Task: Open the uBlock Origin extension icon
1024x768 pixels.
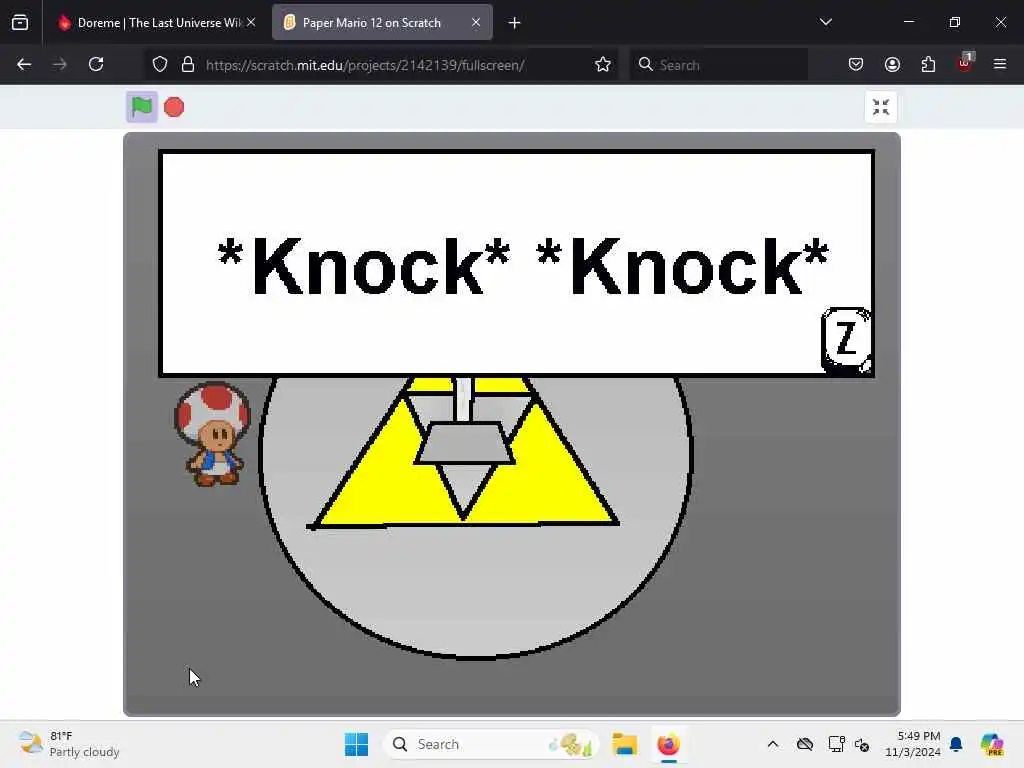Action: 965,63
